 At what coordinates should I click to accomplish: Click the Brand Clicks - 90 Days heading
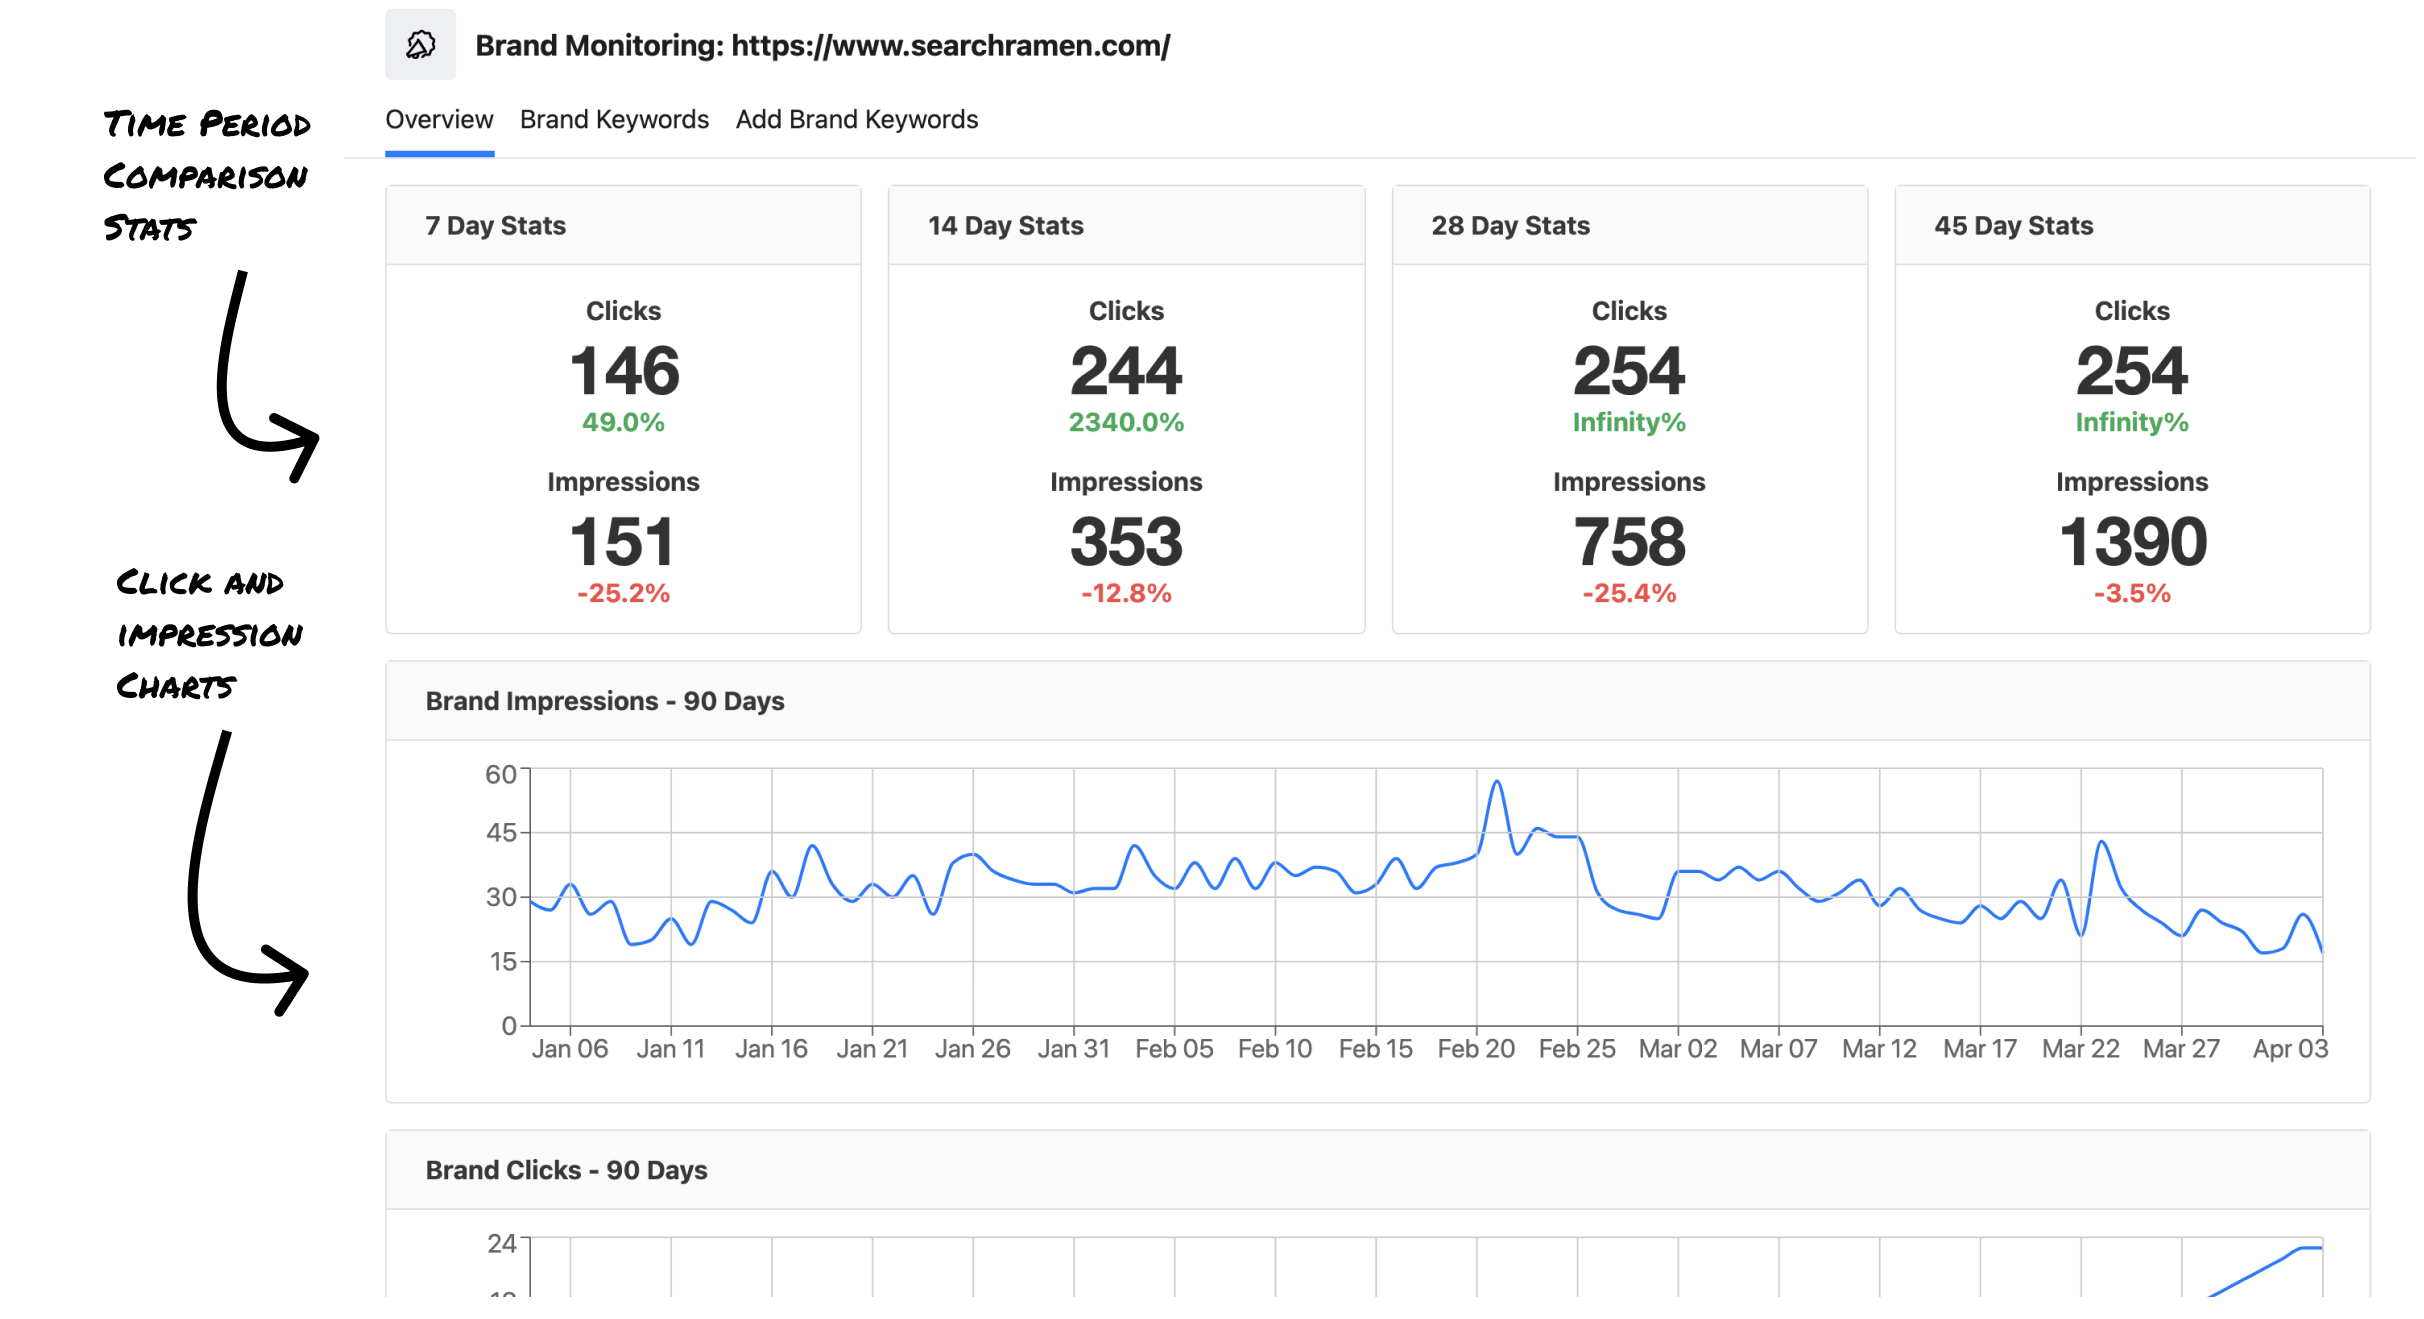(x=566, y=1170)
